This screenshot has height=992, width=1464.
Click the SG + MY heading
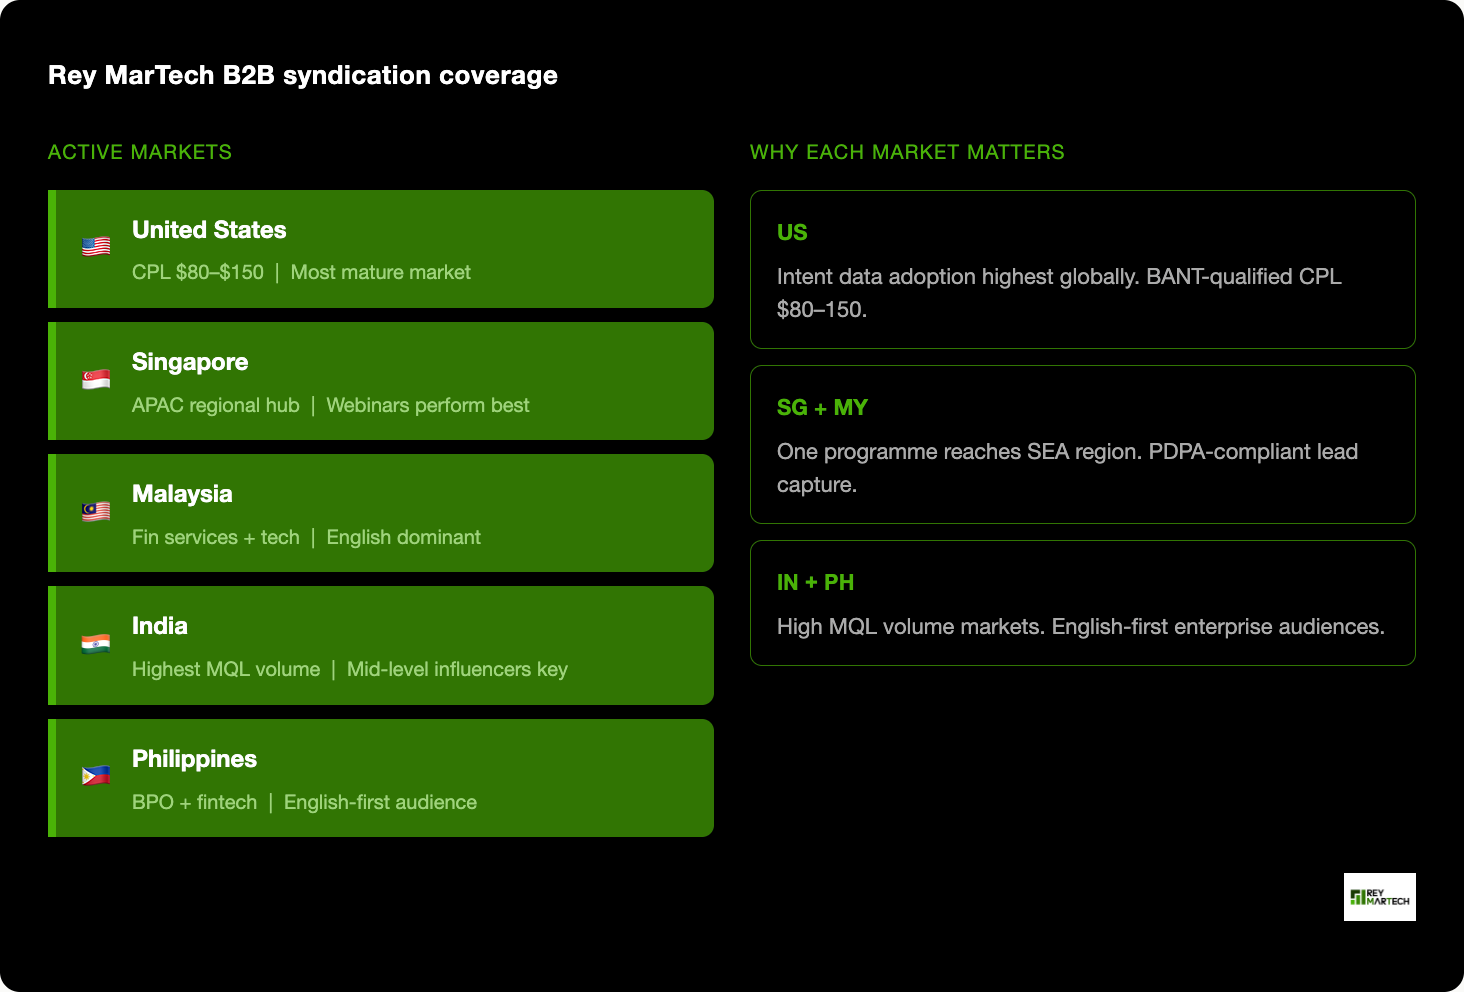pyautogui.click(x=822, y=407)
